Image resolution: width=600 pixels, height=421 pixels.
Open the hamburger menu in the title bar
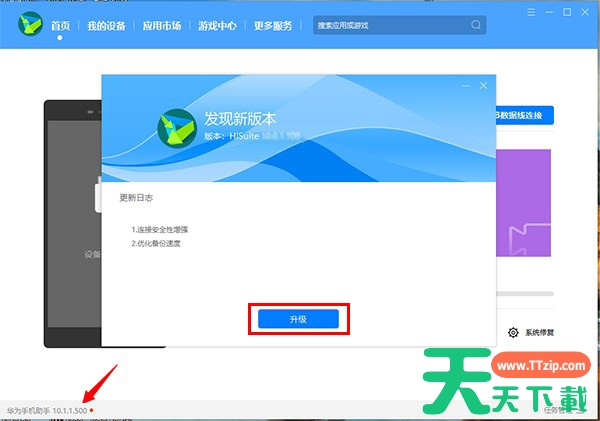531,12
